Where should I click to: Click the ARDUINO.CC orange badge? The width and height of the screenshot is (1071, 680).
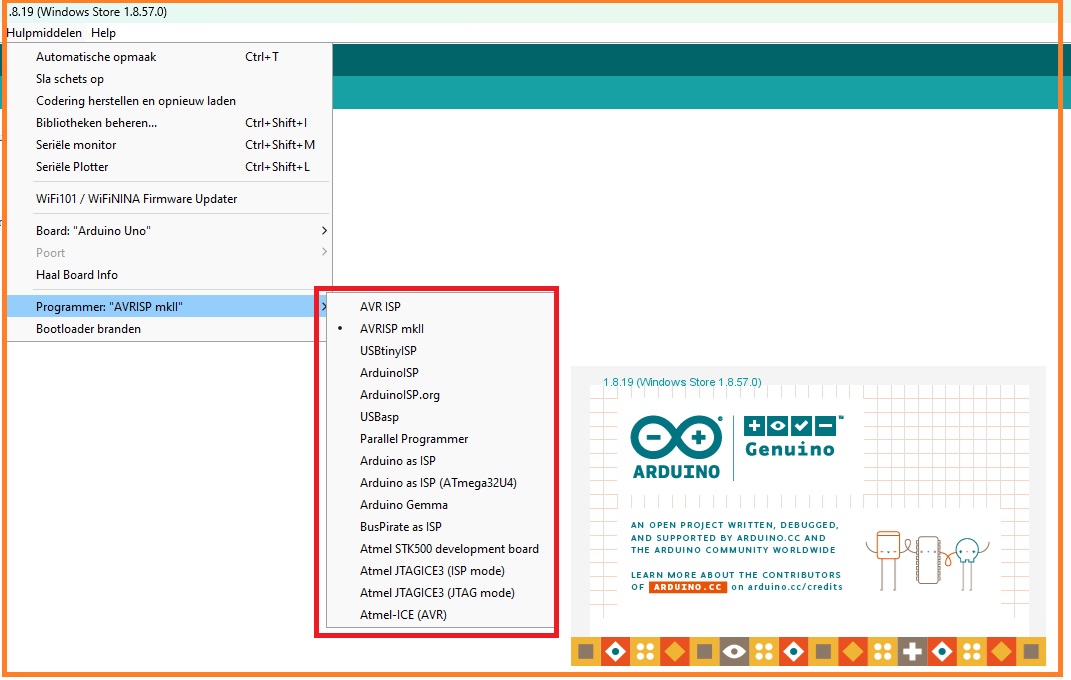687,587
